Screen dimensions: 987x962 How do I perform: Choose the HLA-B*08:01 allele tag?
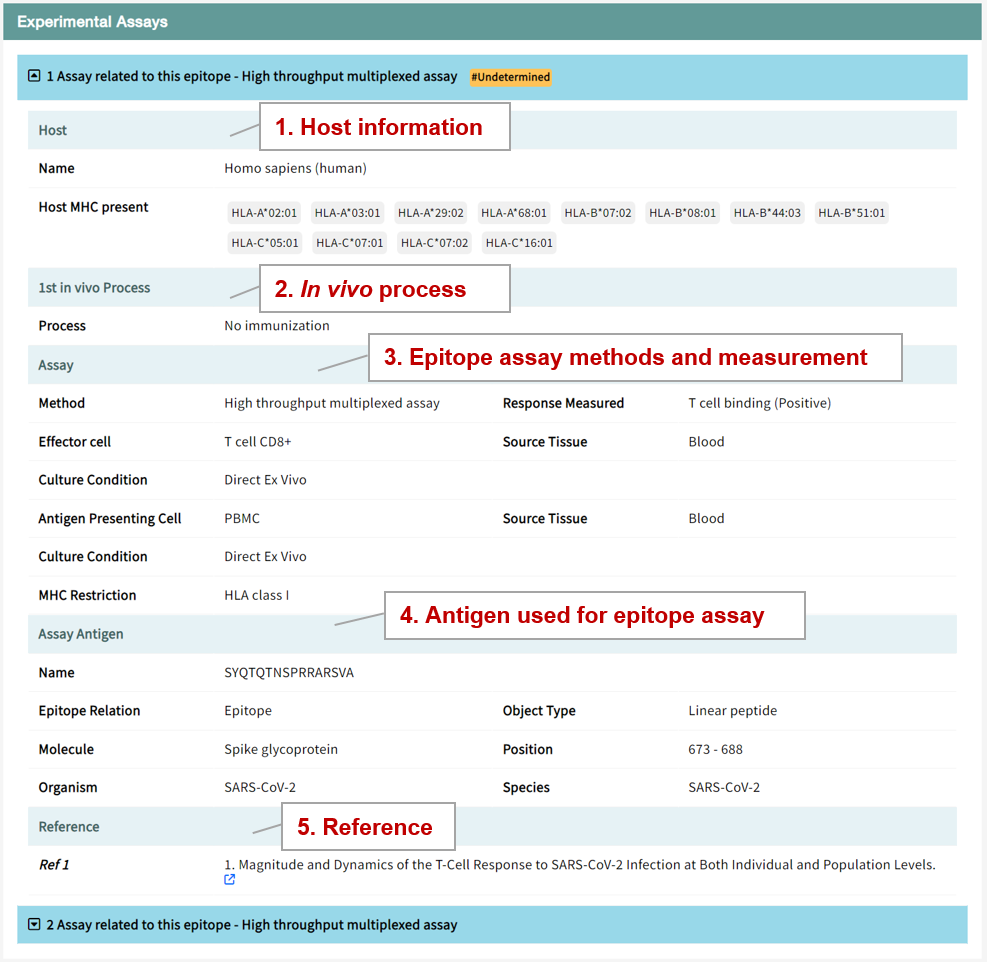[x=682, y=213]
